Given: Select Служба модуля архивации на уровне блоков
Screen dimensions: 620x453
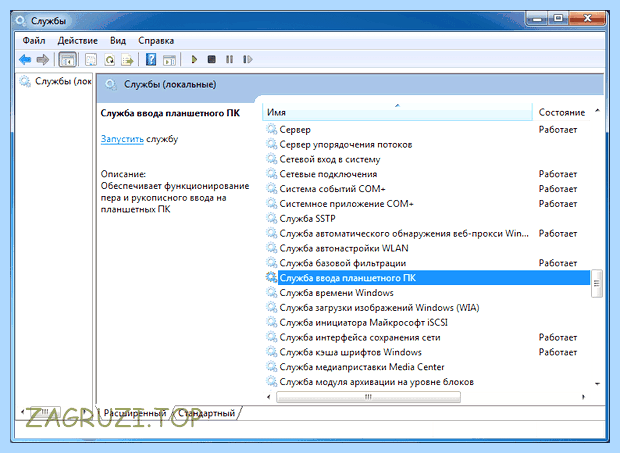Looking at the screenshot, I should tap(427, 382).
